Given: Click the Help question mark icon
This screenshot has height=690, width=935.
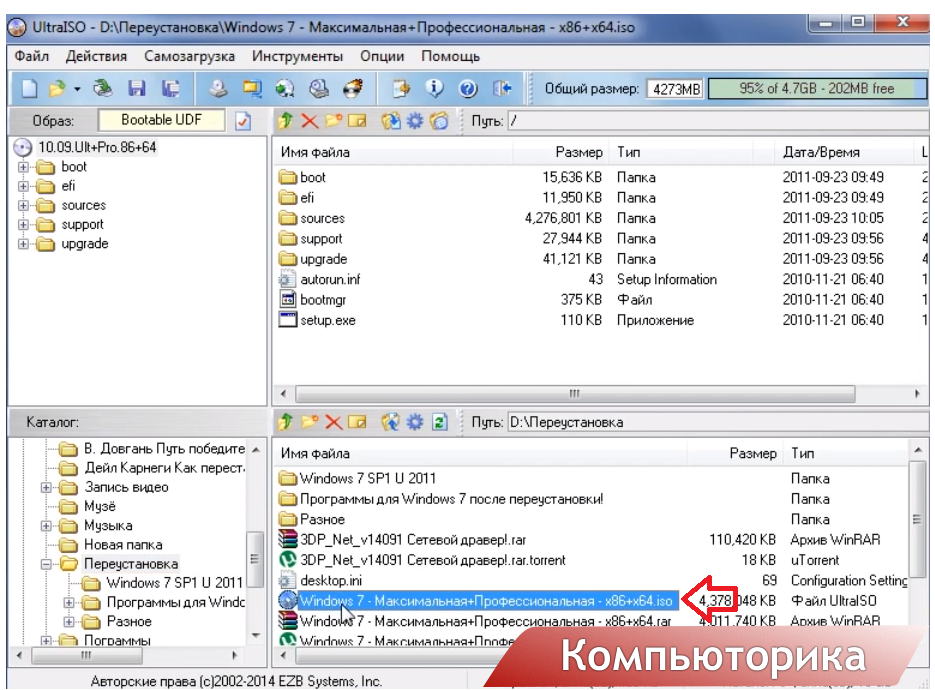Looking at the screenshot, I should click(468, 89).
